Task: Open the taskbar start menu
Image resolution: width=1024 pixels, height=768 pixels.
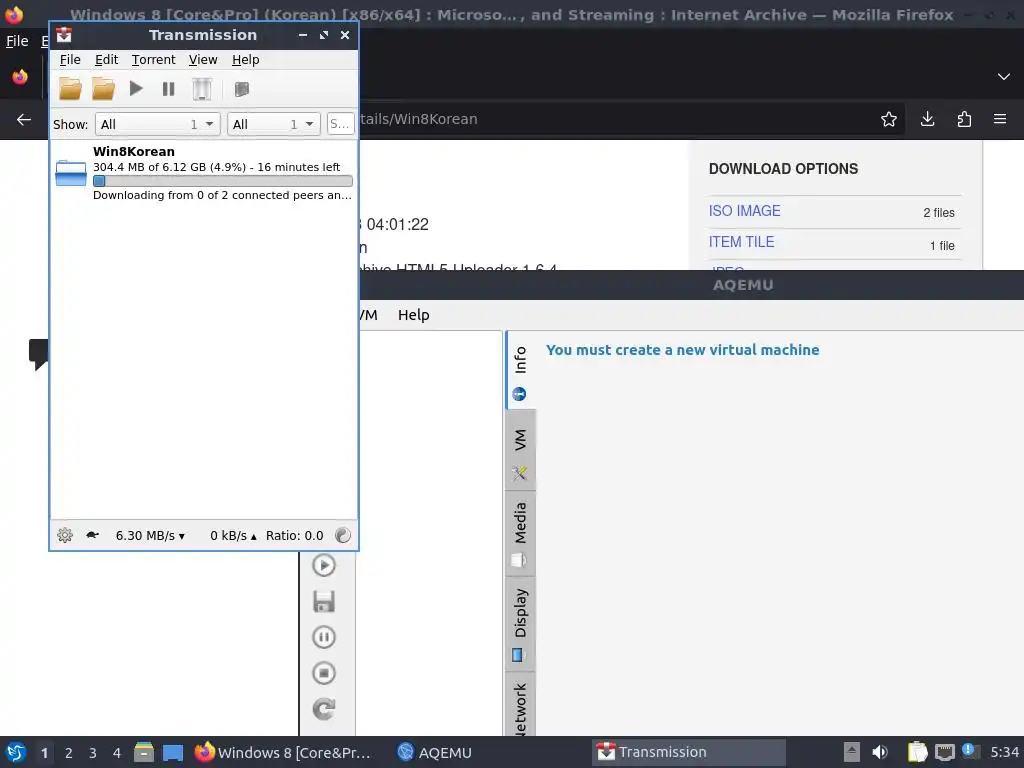Action: point(16,753)
